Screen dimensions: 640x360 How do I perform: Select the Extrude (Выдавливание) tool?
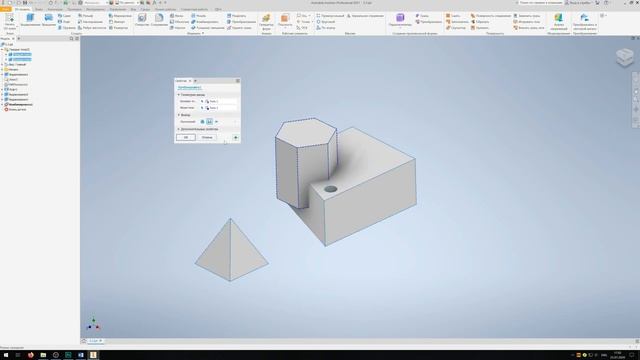[x=30, y=20]
